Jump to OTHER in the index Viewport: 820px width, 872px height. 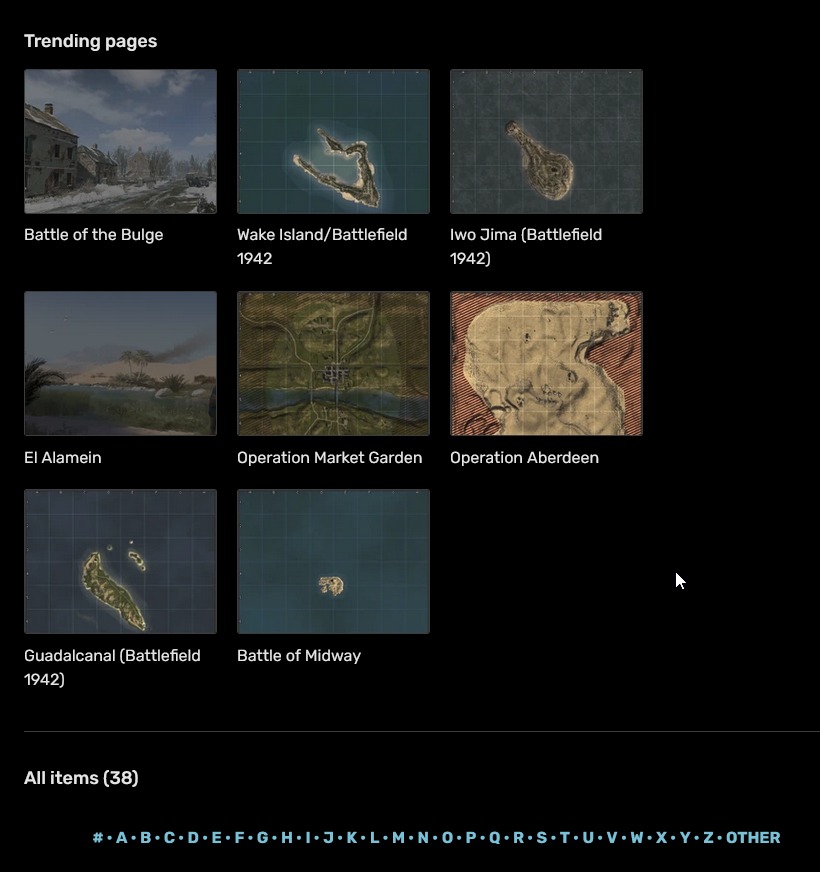(753, 838)
